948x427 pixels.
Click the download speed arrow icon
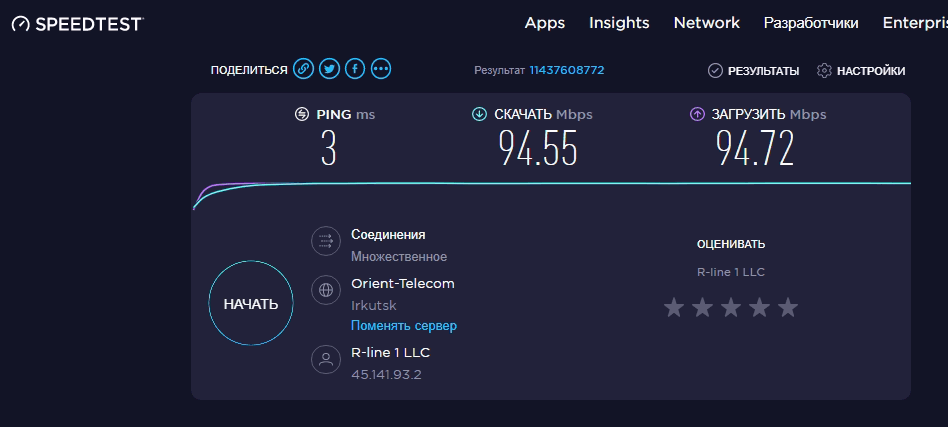pos(479,114)
